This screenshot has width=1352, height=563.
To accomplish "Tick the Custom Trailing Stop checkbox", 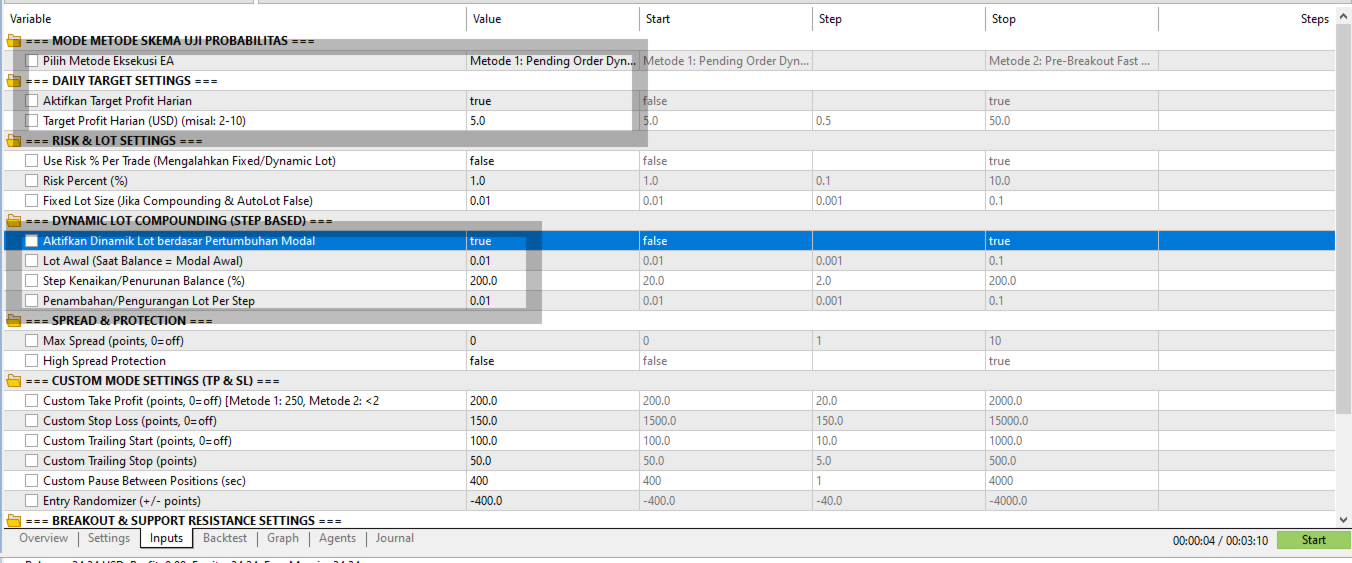I will pos(32,461).
